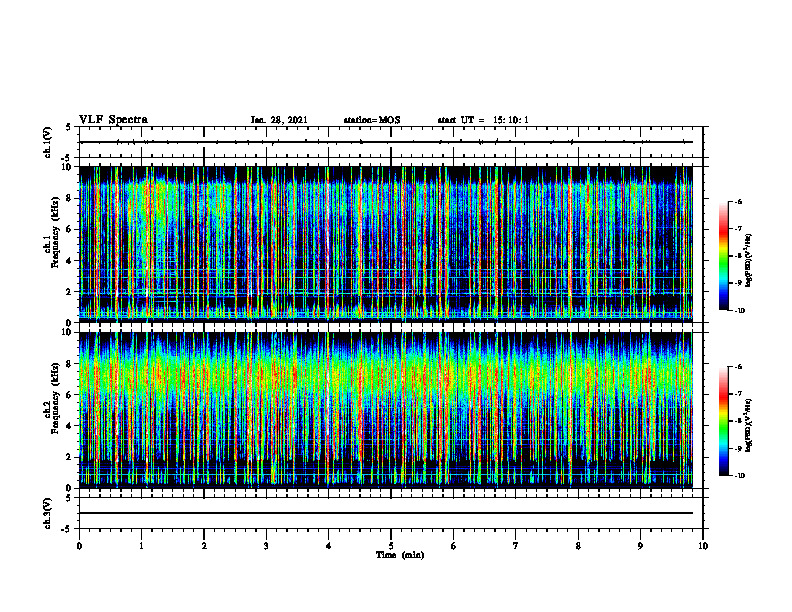This screenshot has width=792, height=612.
Task: Click the time axis tick label "8"
Action: point(578,546)
